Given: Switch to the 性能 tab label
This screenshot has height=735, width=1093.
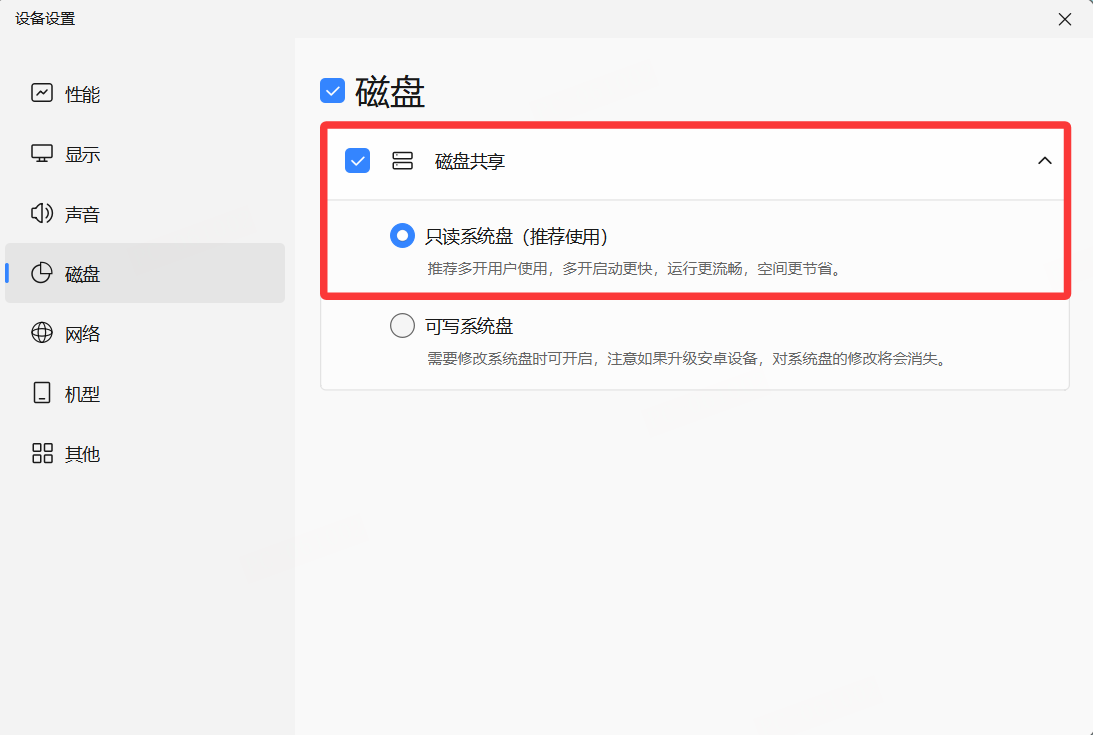Looking at the screenshot, I should coord(83,94).
